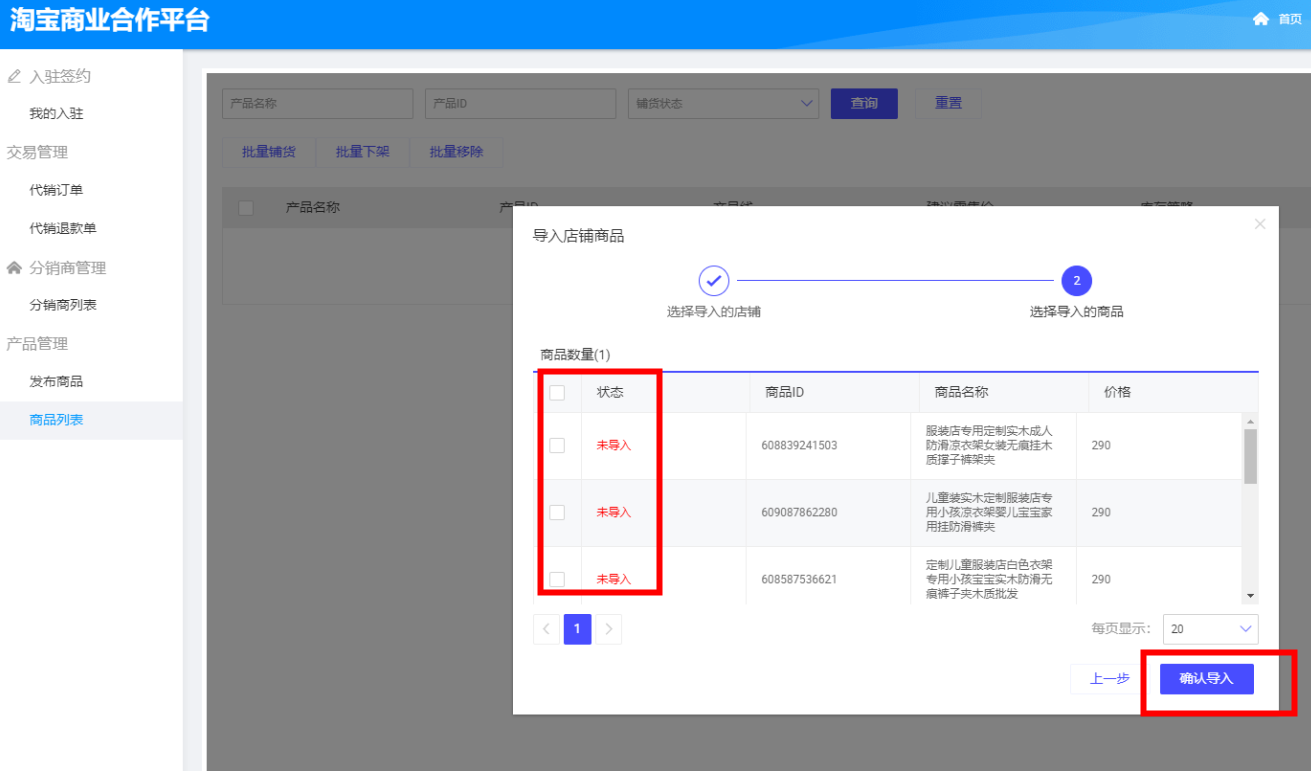The image size is (1311, 771).
Task: Go to next page arrow in pagination
Action: pos(609,629)
